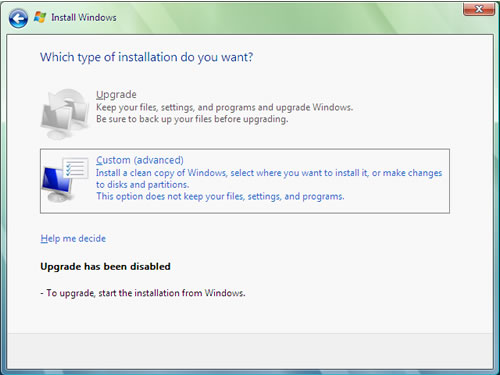
Task: Click the 'Install a clean copy of Windows' description
Action: pyautogui.click(x=269, y=173)
